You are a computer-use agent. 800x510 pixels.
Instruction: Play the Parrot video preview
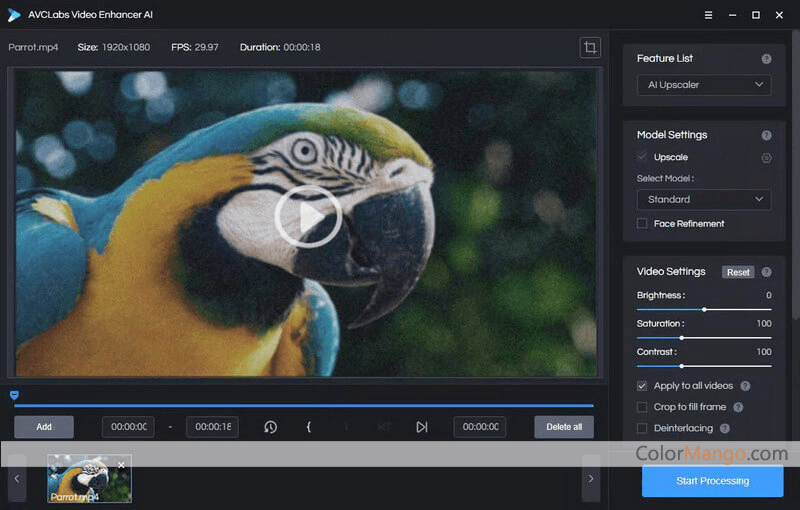point(308,217)
